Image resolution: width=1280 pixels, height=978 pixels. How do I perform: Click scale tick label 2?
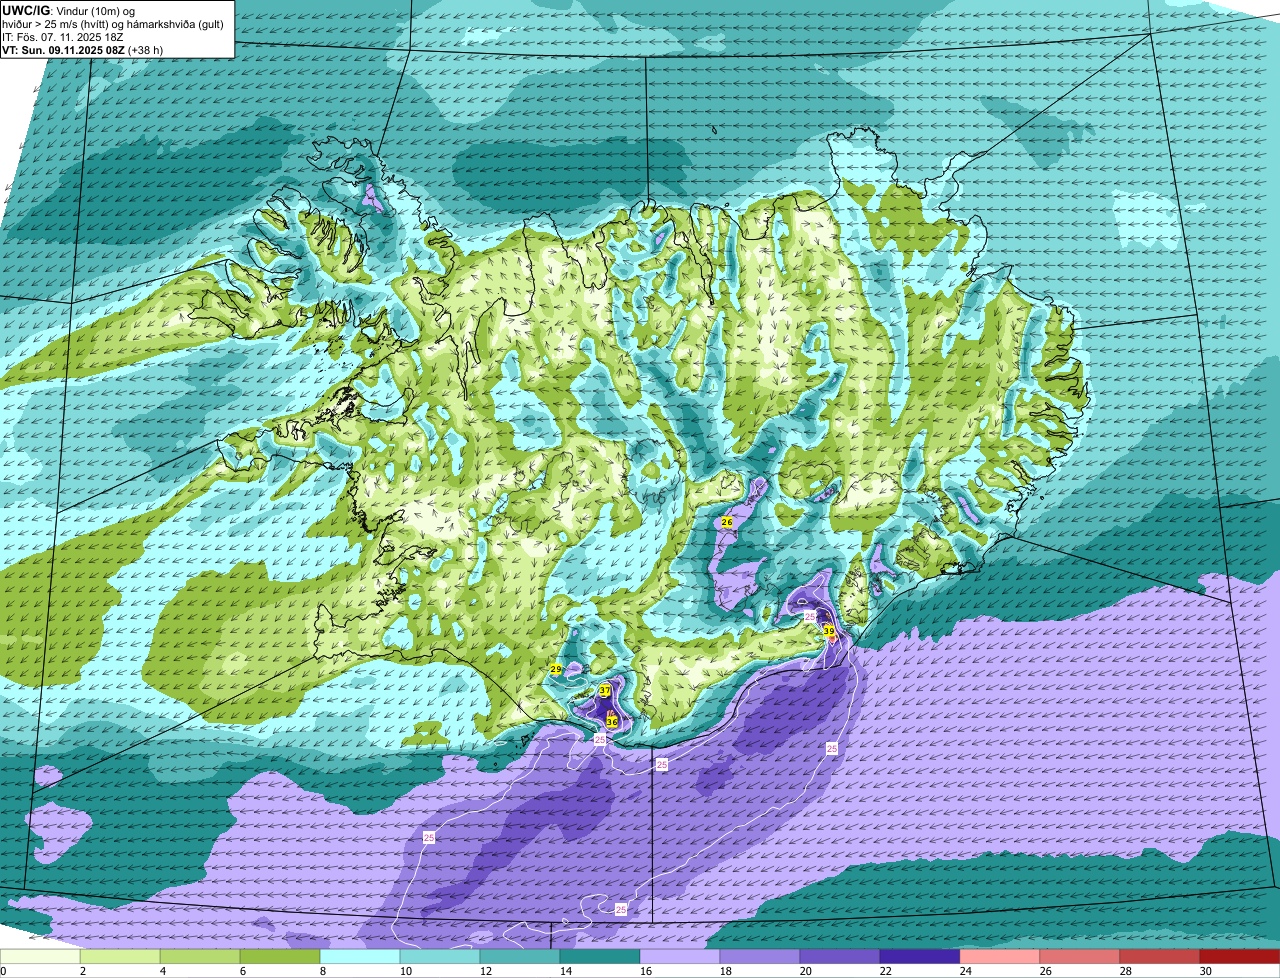coord(82,971)
